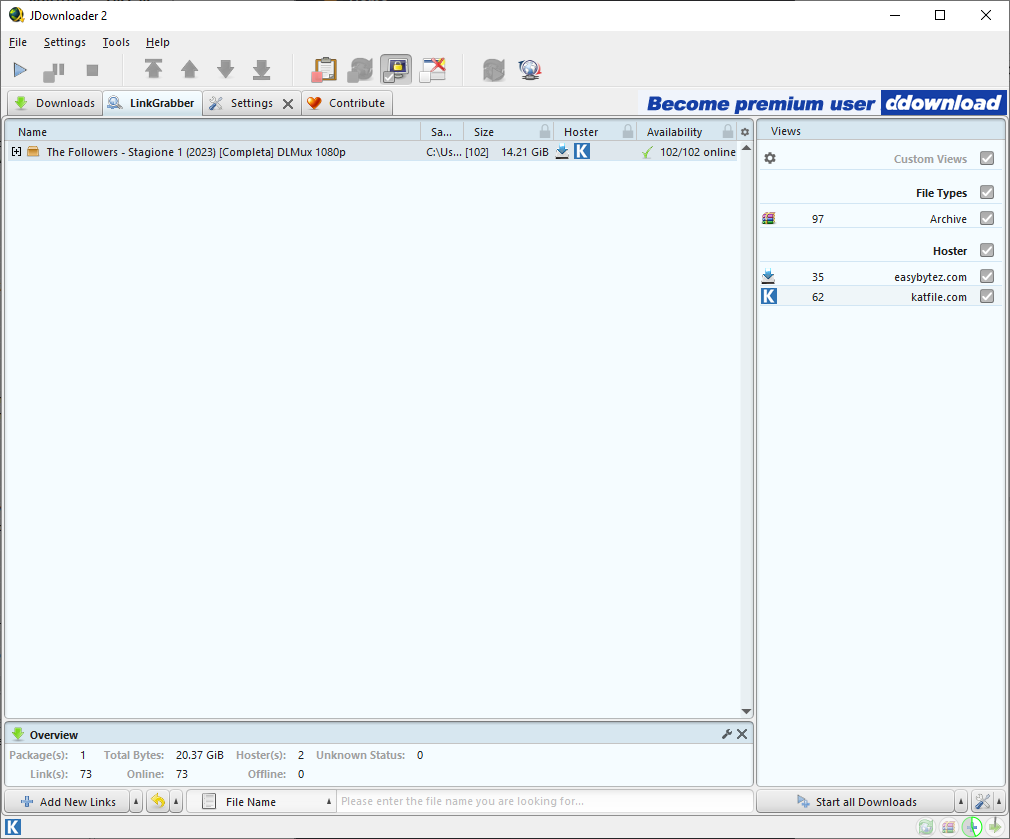This screenshot has height=839, width=1010.
Task: Click the table scrollbar up arrow
Action: coord(747,148)
